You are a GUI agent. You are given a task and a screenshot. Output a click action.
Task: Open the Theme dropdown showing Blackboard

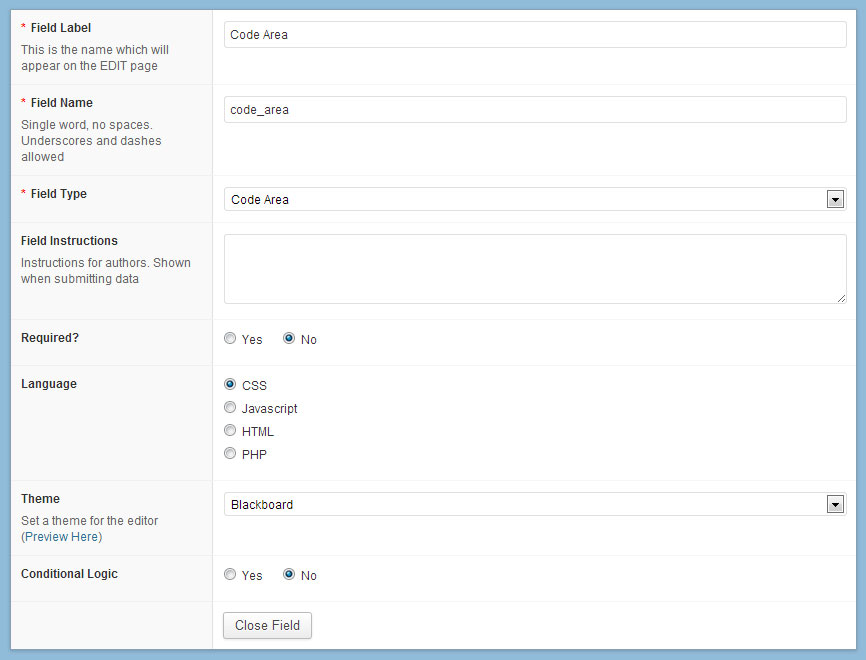click(x=535, y=504)
